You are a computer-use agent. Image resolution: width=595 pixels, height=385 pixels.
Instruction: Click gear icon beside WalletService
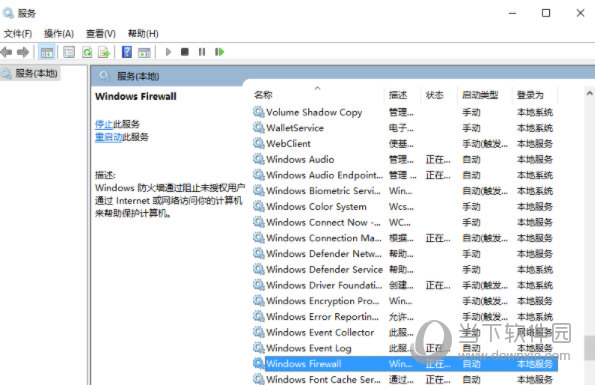click(259, 128)
